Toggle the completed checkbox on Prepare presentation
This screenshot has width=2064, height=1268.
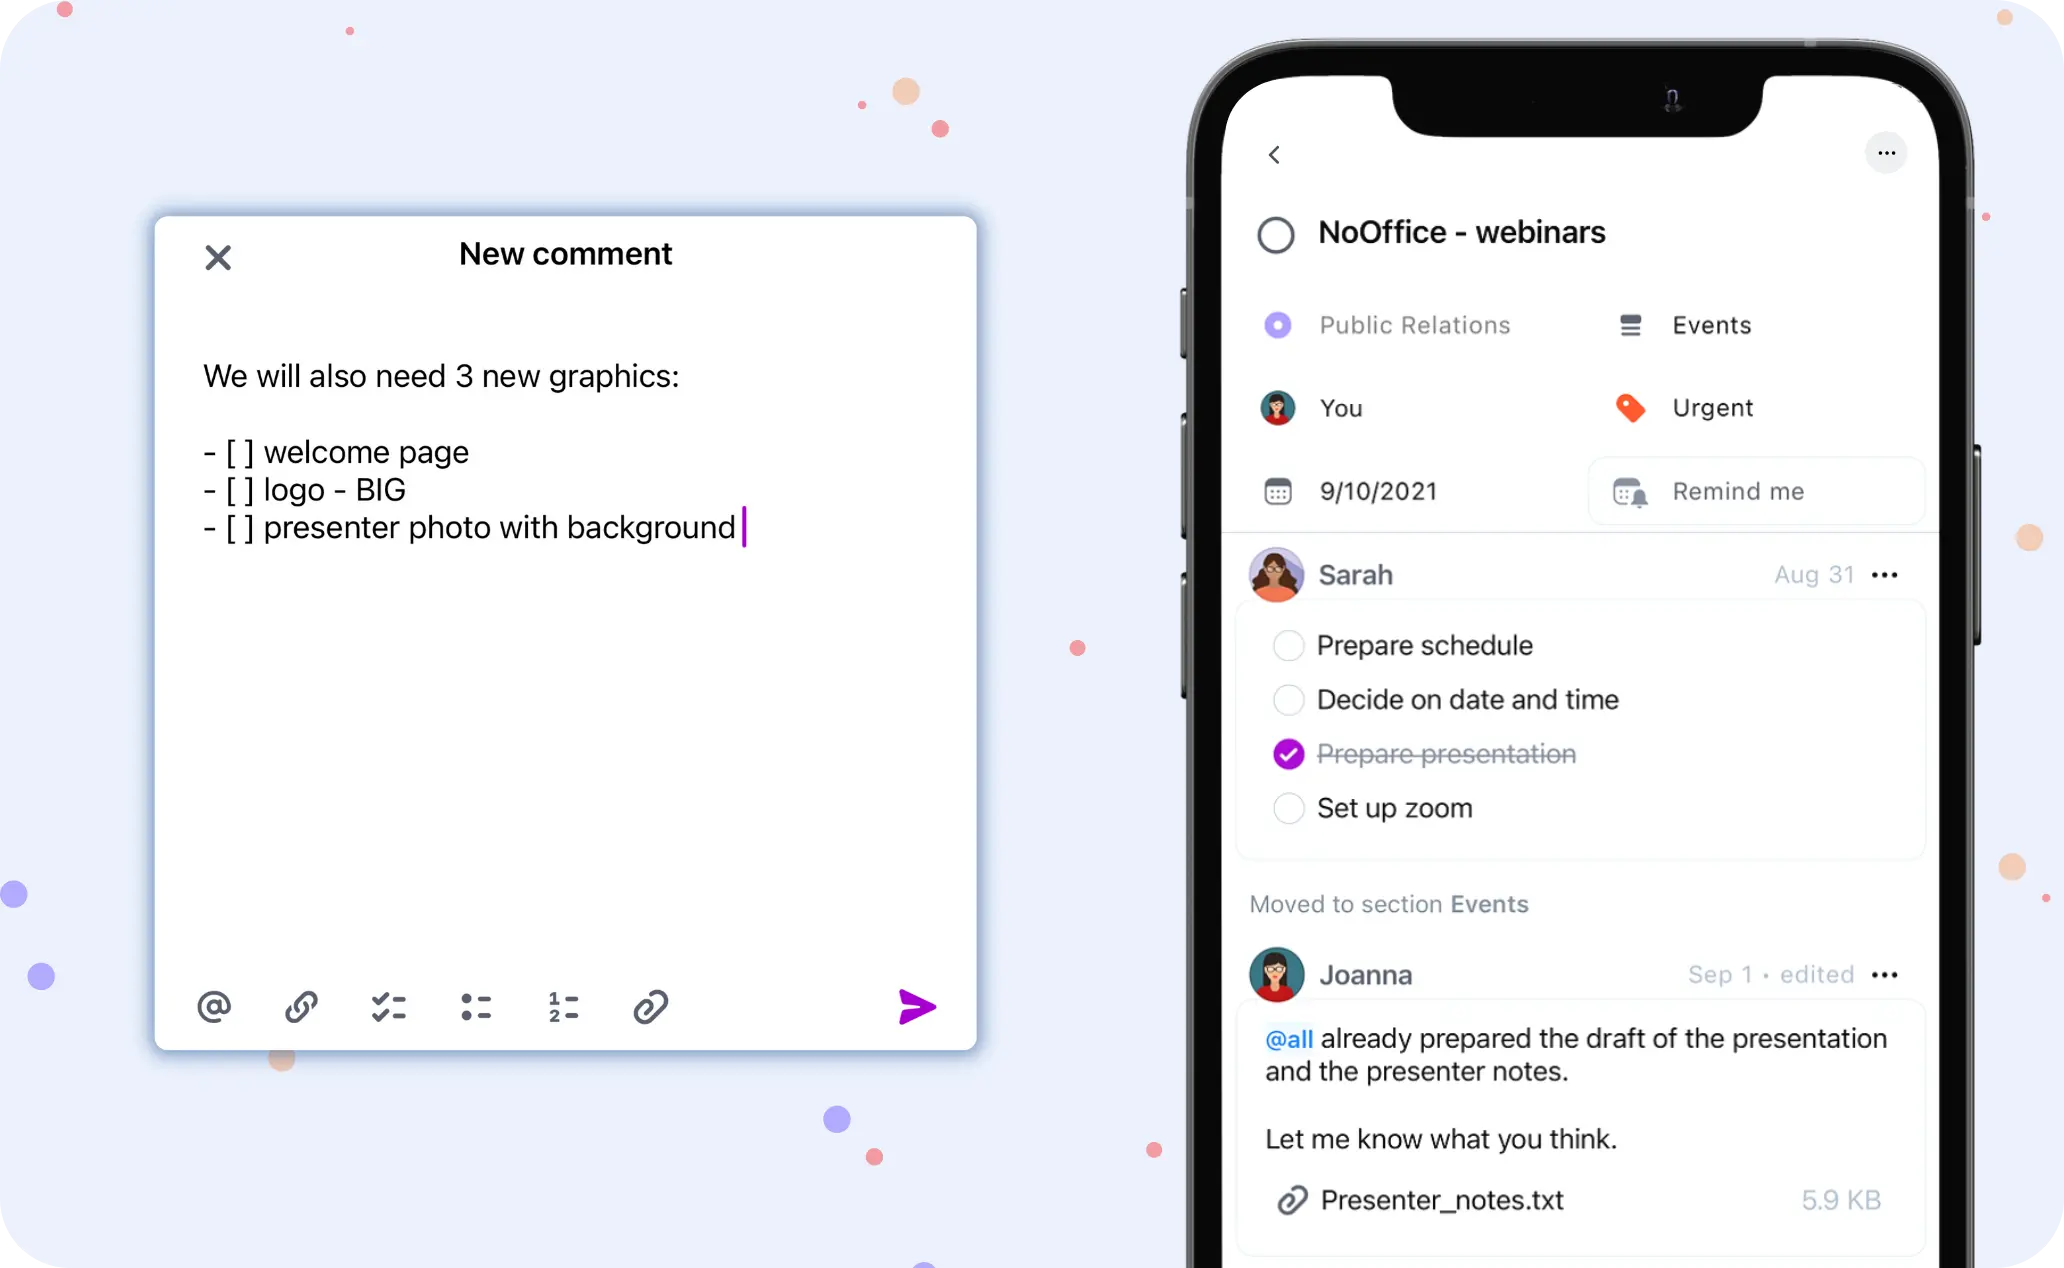pyautogui.click(x=1287, y=753)
